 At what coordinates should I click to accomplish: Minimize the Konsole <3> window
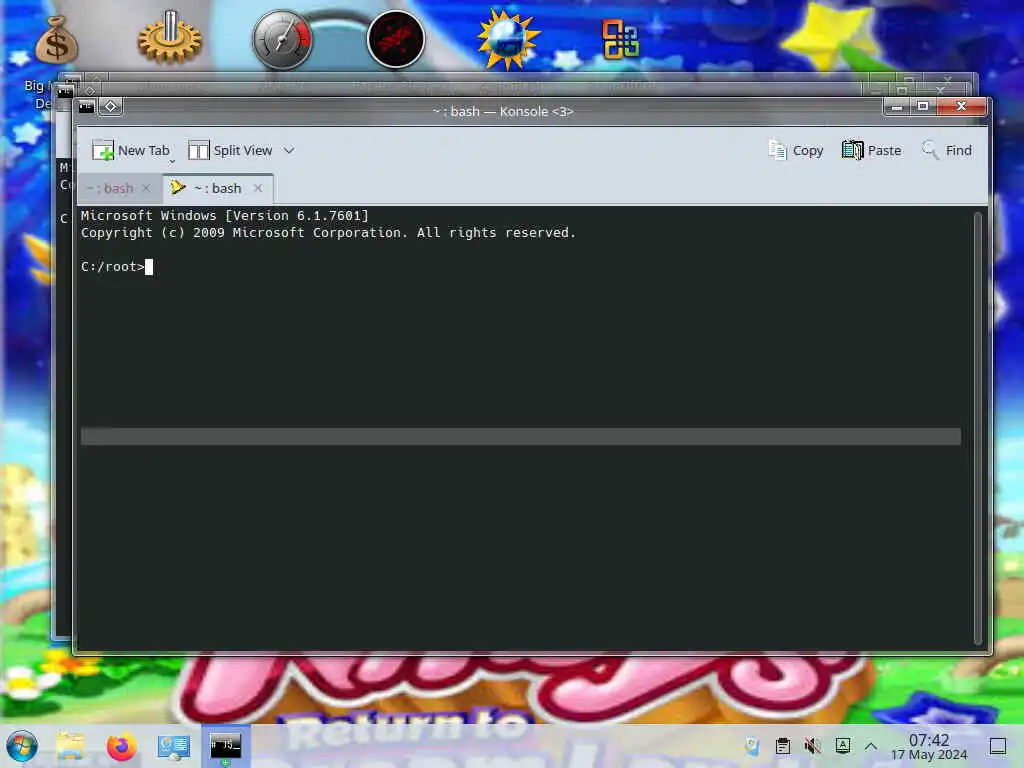897,106
